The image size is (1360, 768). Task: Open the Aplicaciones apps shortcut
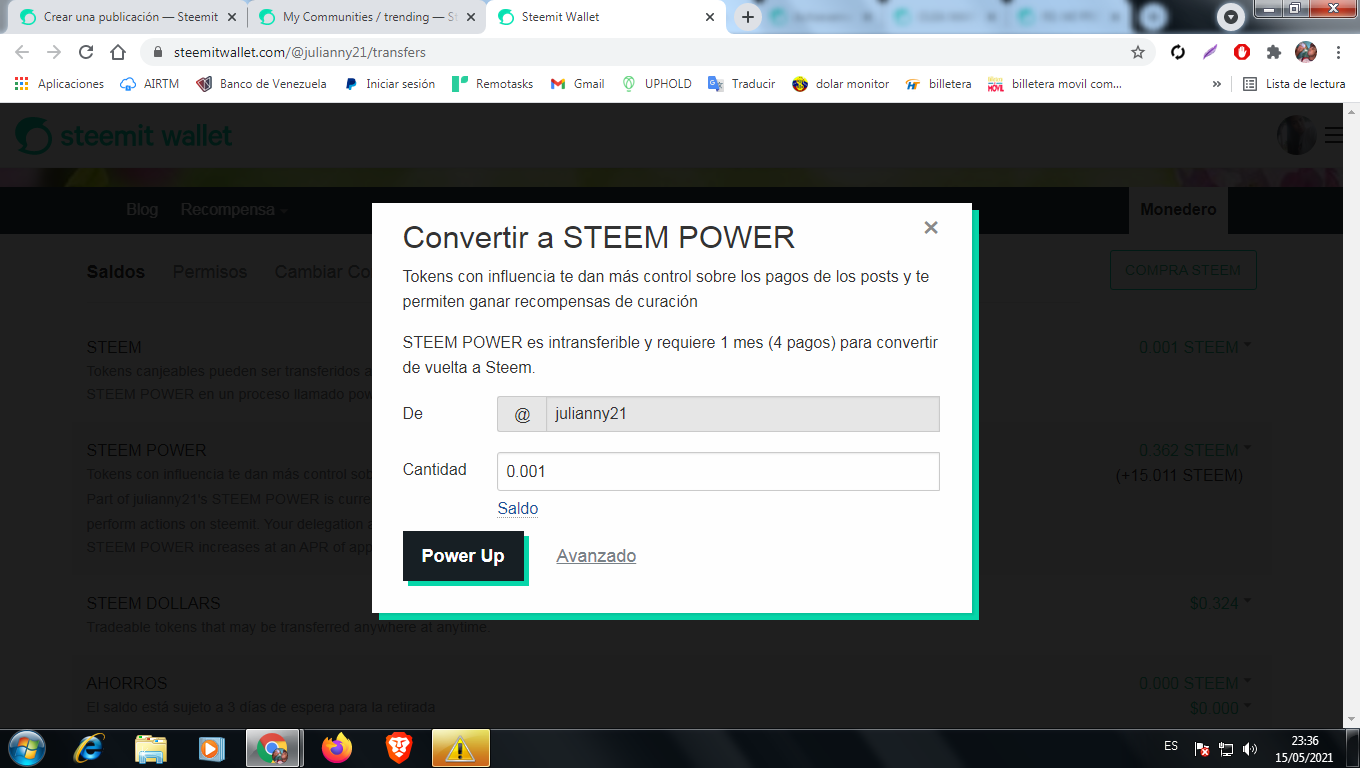(x=59, y=84)
